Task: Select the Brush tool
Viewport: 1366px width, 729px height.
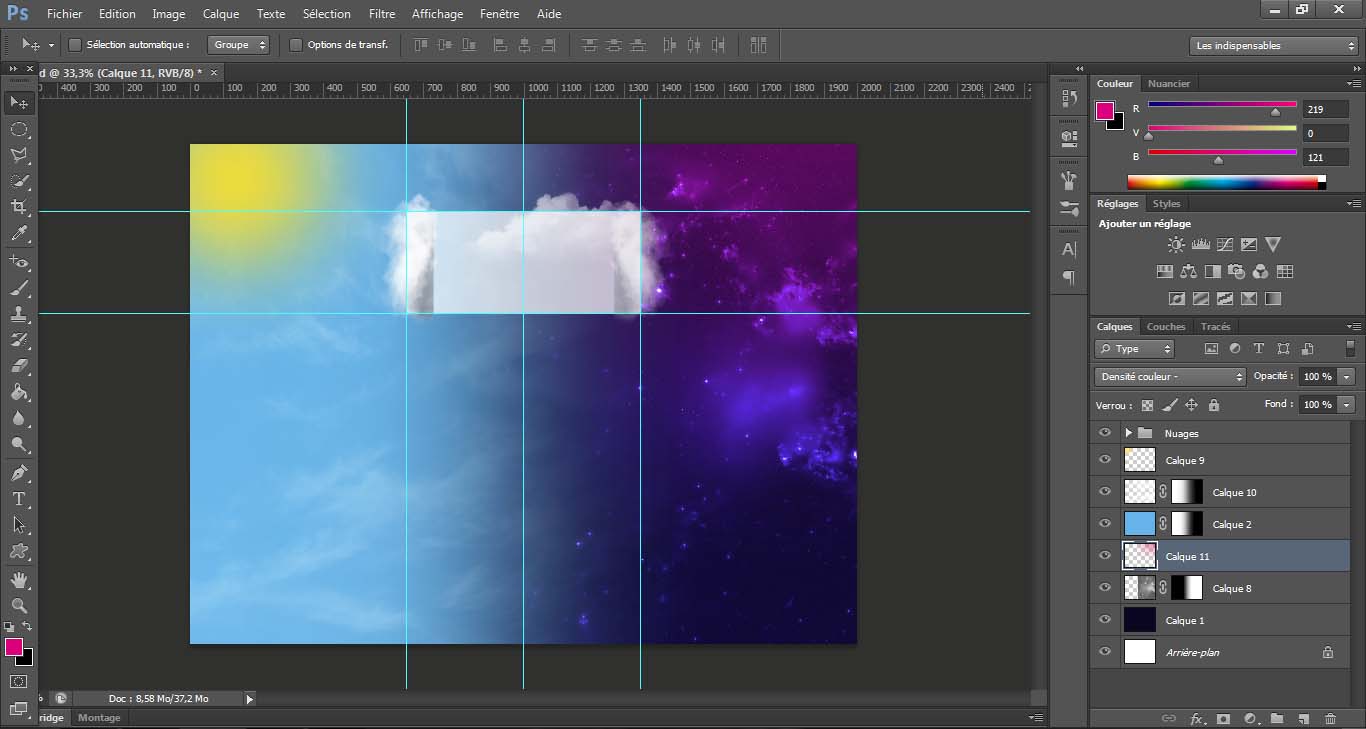Action: 19,288
